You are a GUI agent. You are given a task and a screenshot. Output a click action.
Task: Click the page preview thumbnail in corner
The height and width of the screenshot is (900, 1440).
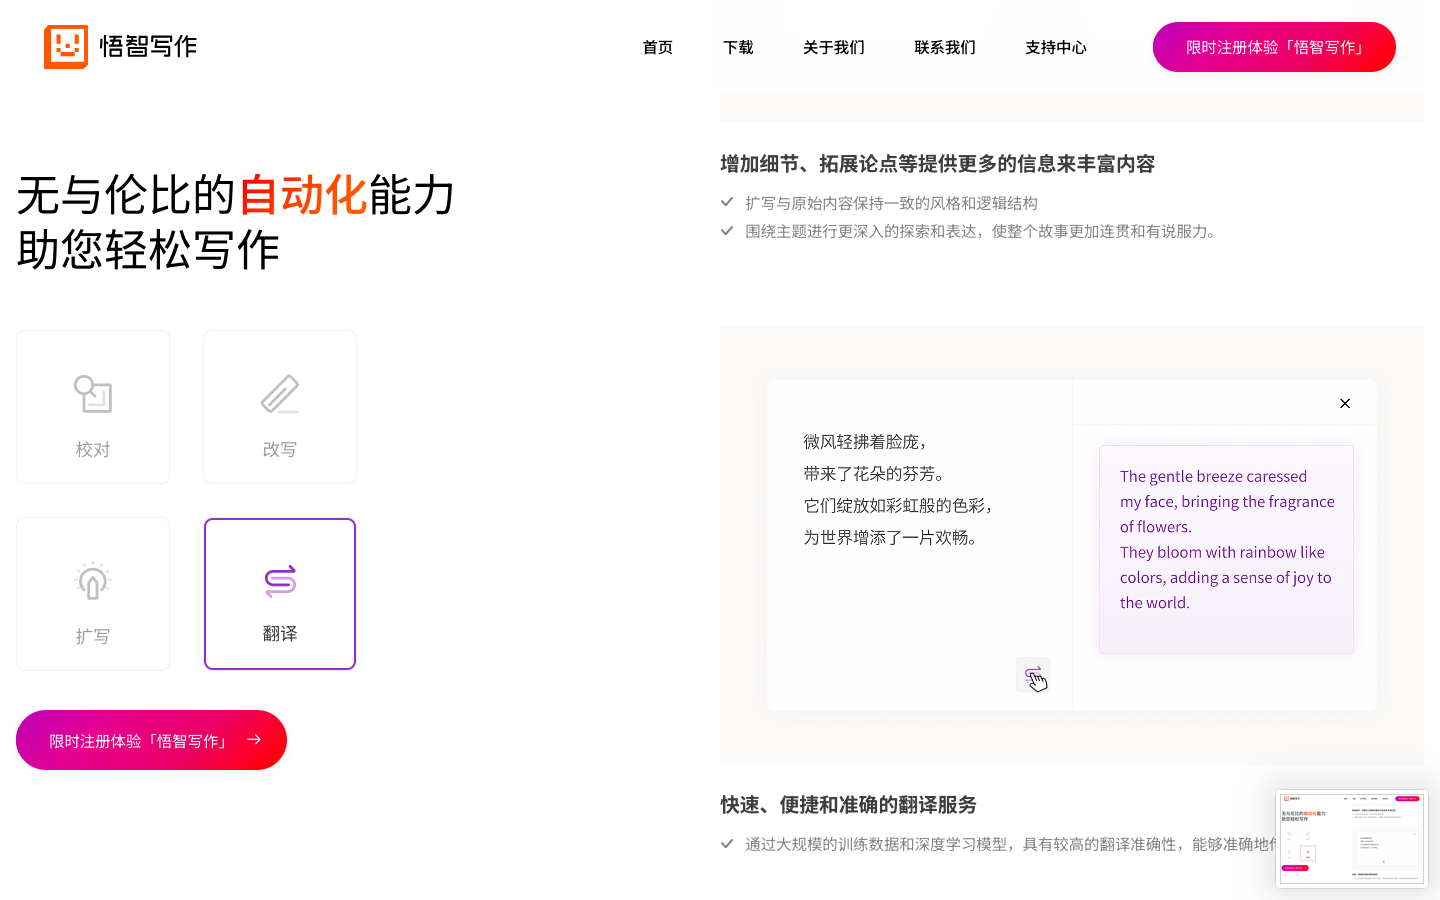tap(1351, 838)
